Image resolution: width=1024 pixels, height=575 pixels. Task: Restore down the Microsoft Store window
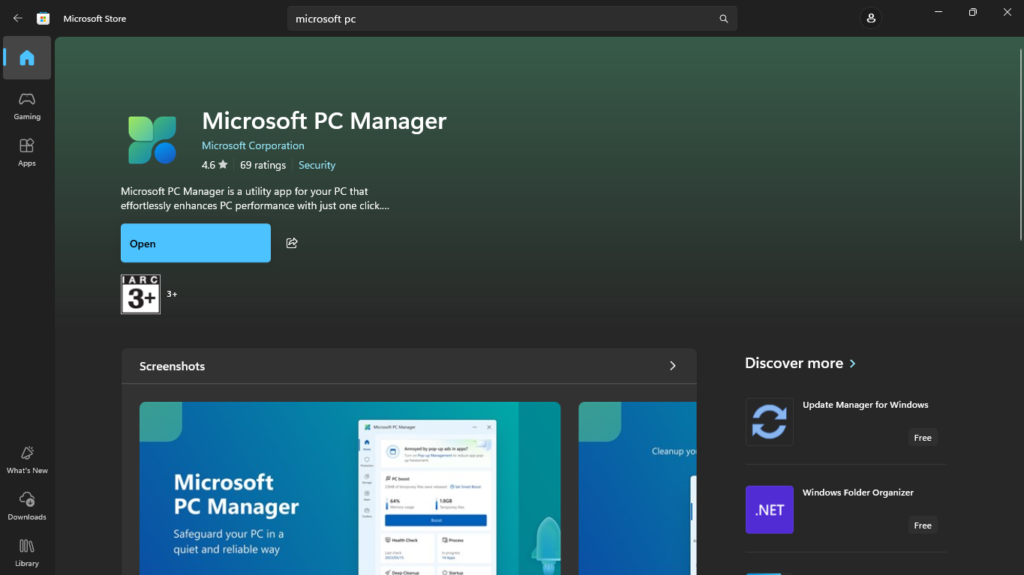point(972,12)
